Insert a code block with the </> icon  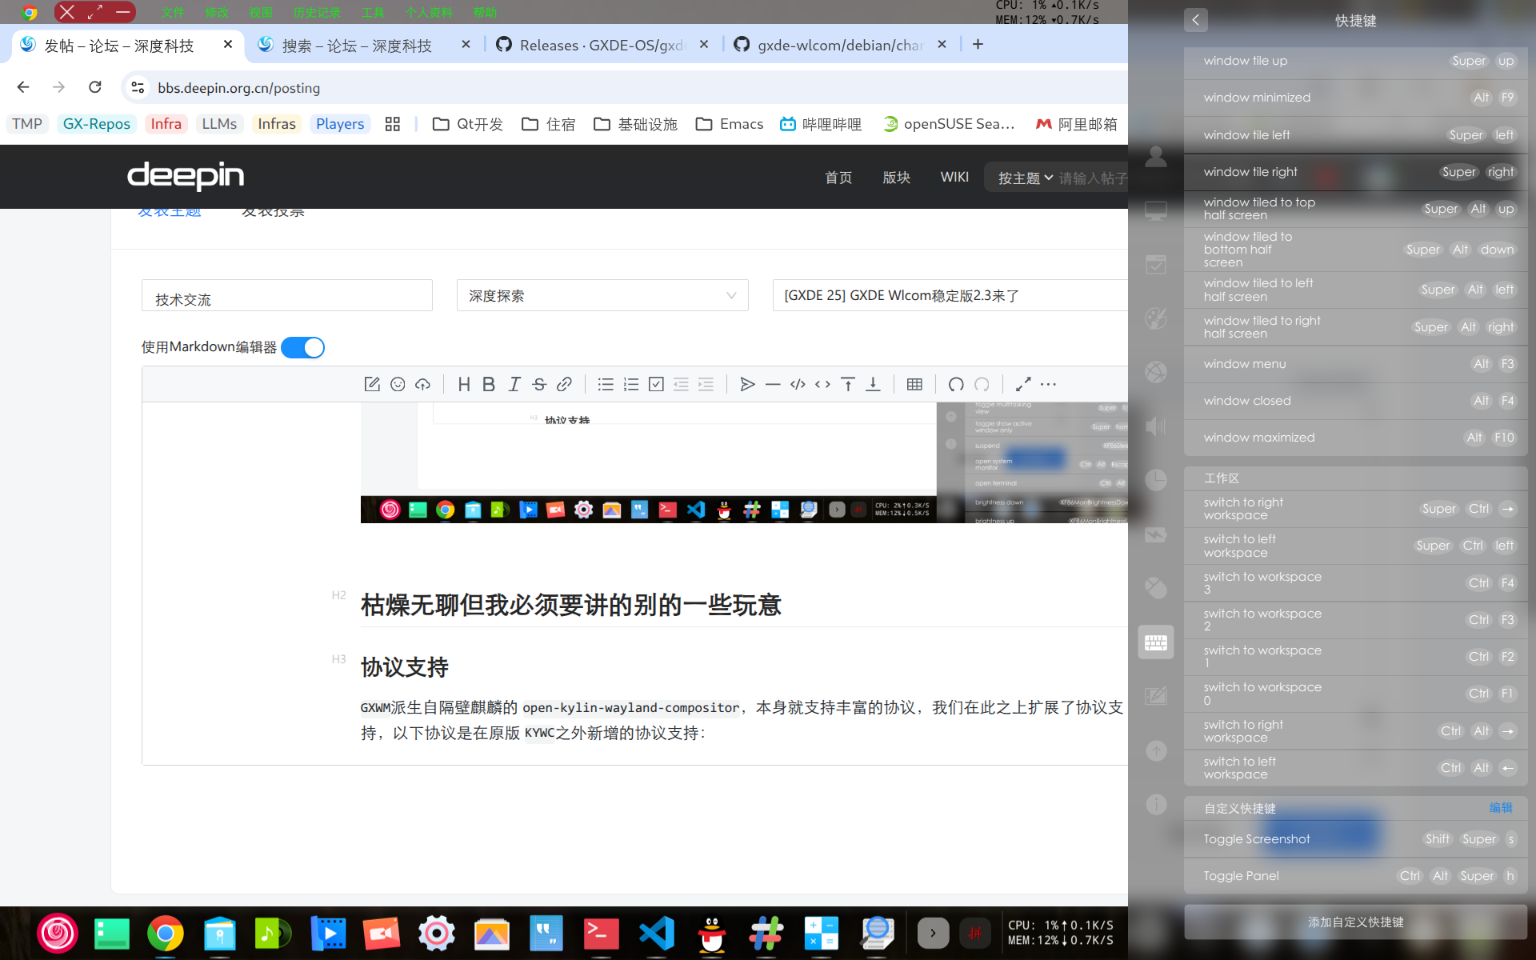(798, 384)
